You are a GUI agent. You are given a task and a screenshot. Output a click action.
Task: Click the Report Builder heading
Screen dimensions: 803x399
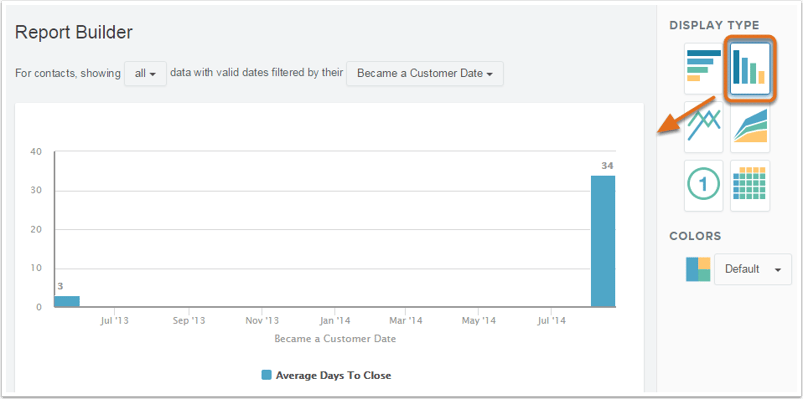(74, 33)
